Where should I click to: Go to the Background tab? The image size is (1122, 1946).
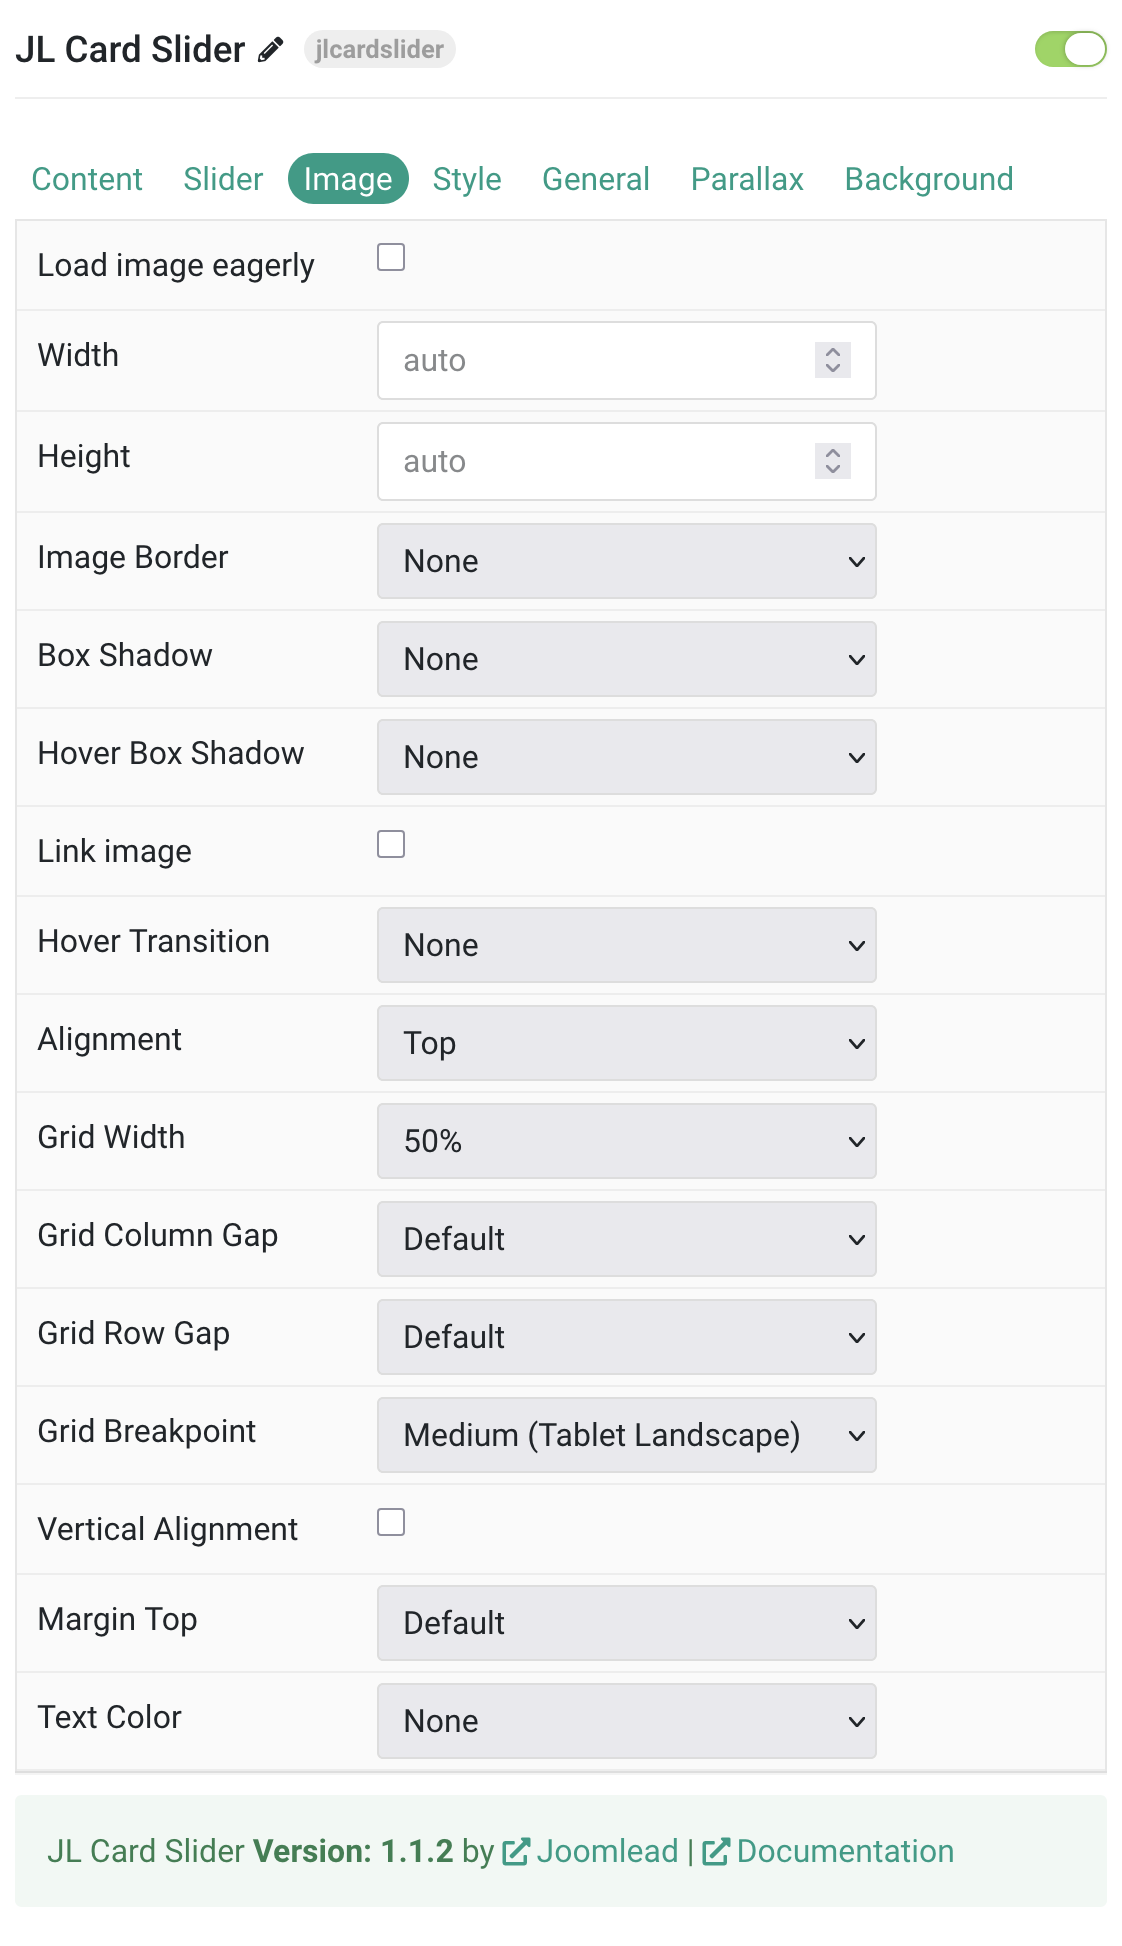coord(929,179)
